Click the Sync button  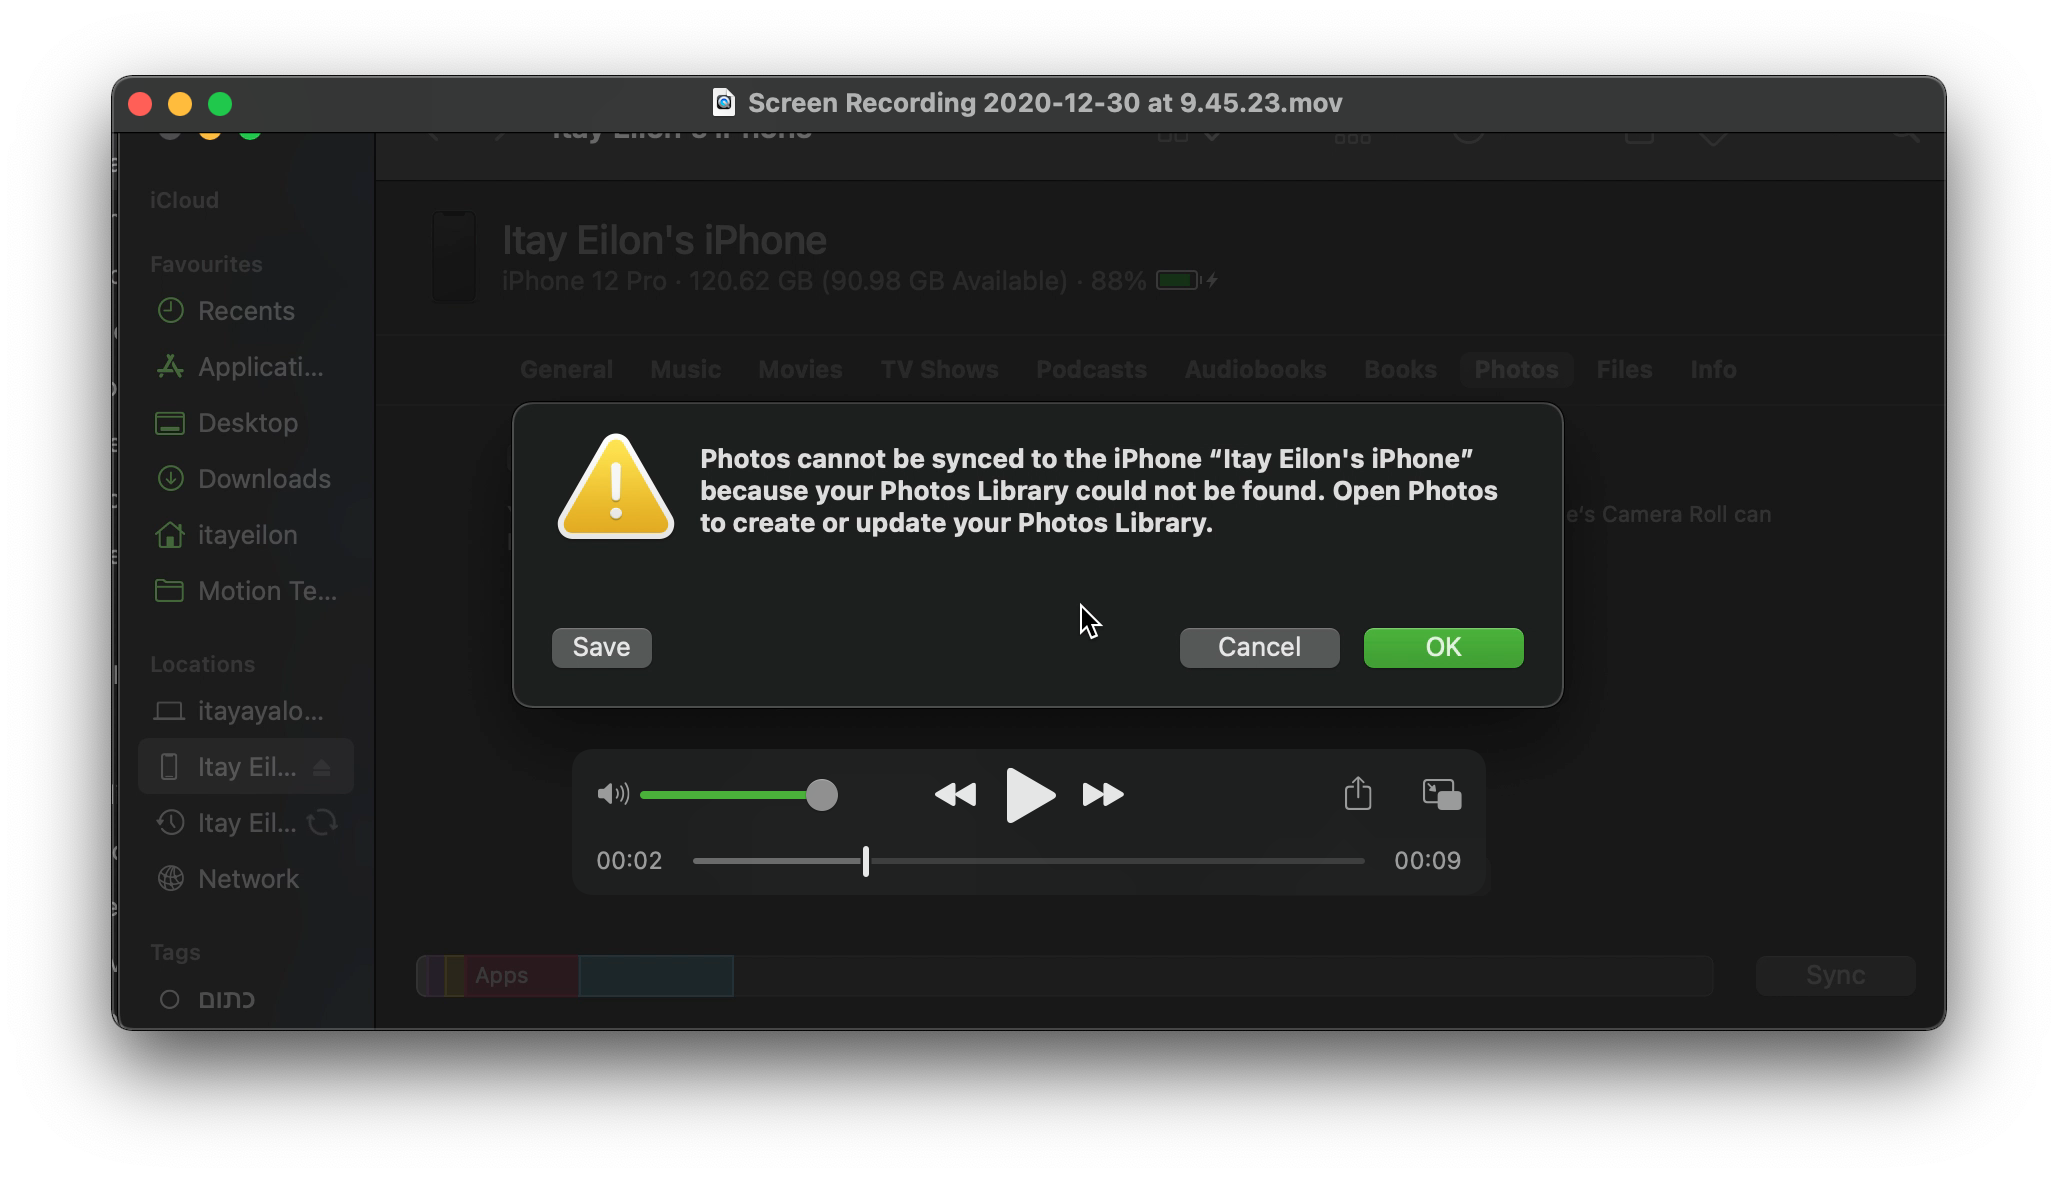click(x=1835, y=975)
